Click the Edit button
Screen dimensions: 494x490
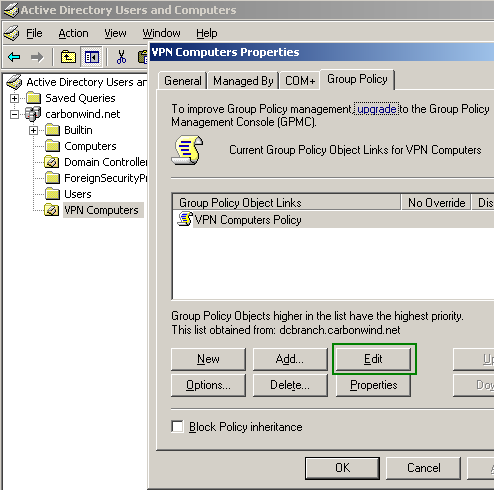(373, 359)
